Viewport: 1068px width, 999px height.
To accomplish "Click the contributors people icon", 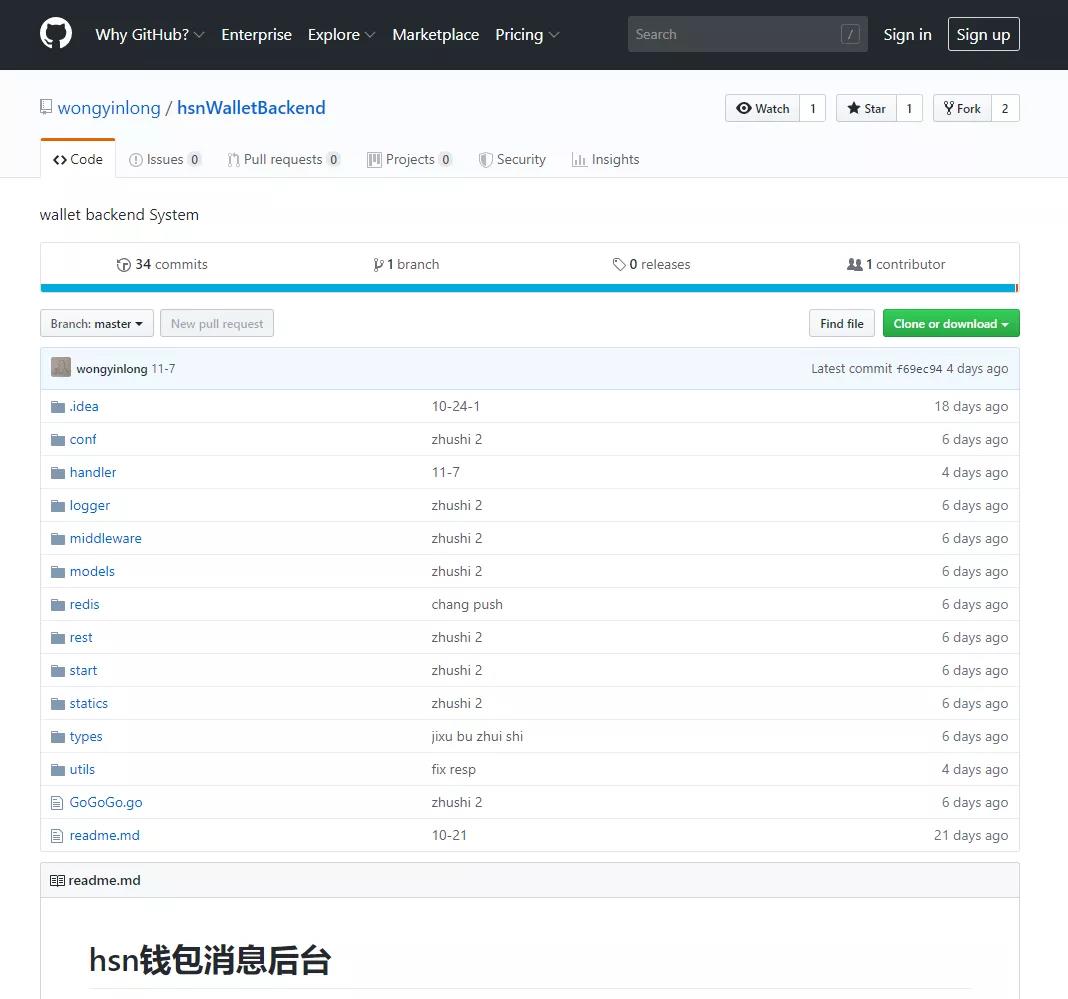I will coord(854,264).
